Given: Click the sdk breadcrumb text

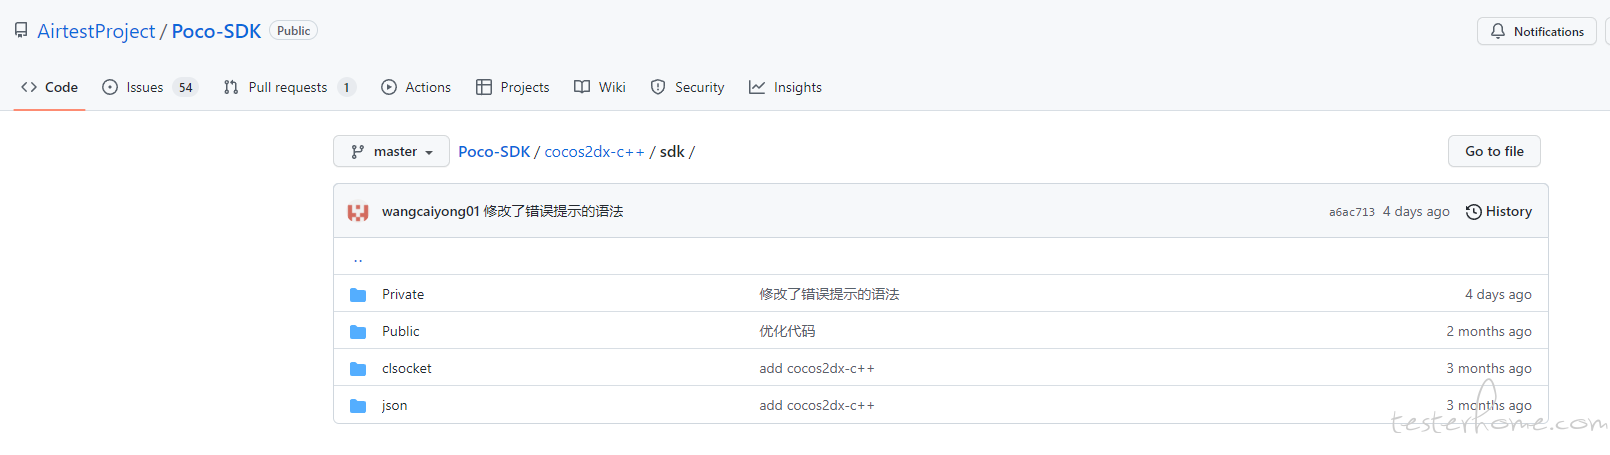Looking at the screenshot, I should [672, 152].
